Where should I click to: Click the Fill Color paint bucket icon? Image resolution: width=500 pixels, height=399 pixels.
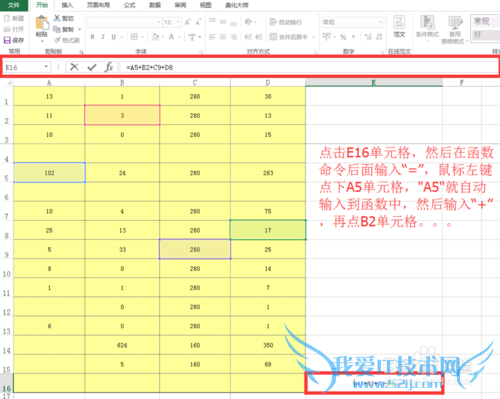pos(155,37)
